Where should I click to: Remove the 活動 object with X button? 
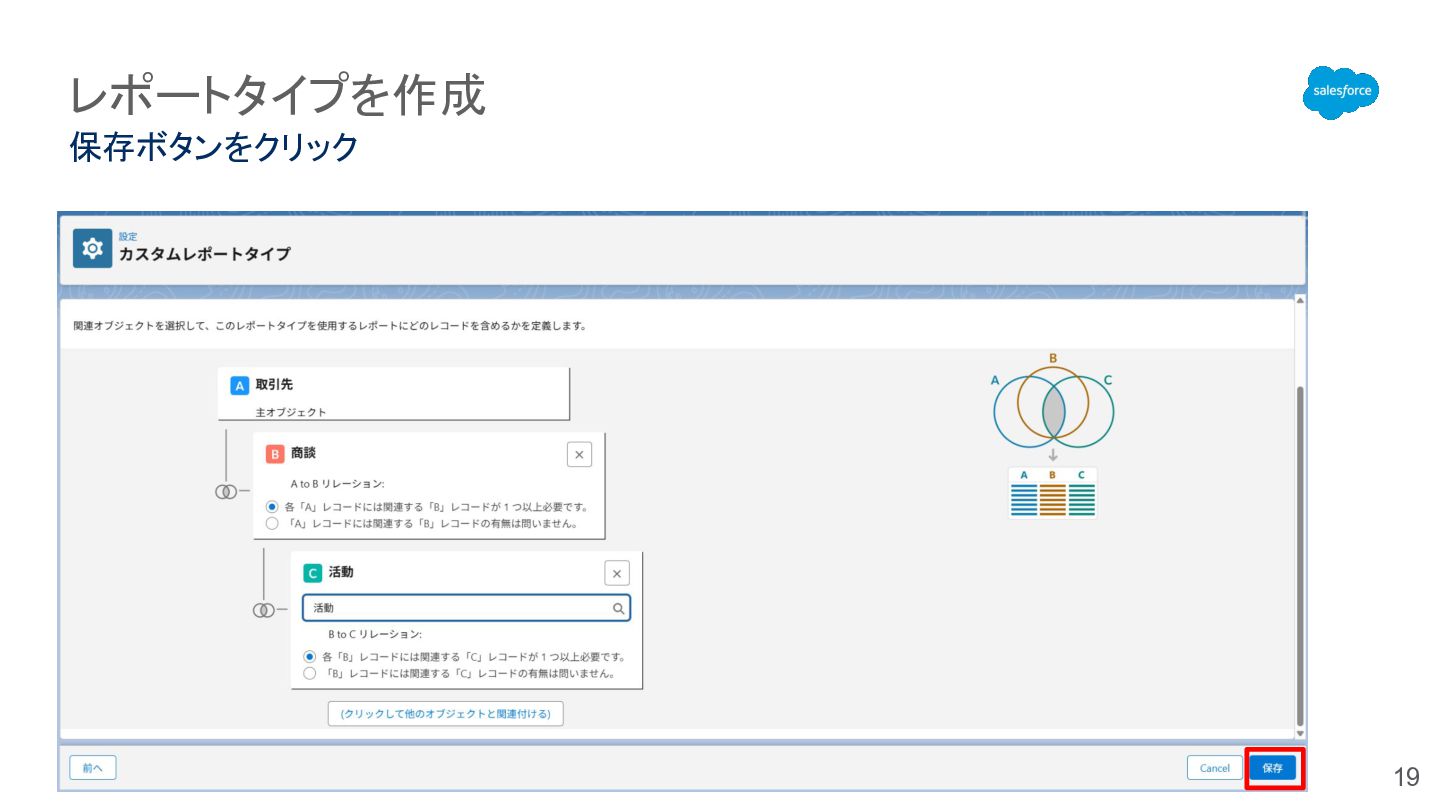click(x=617, y=573)
